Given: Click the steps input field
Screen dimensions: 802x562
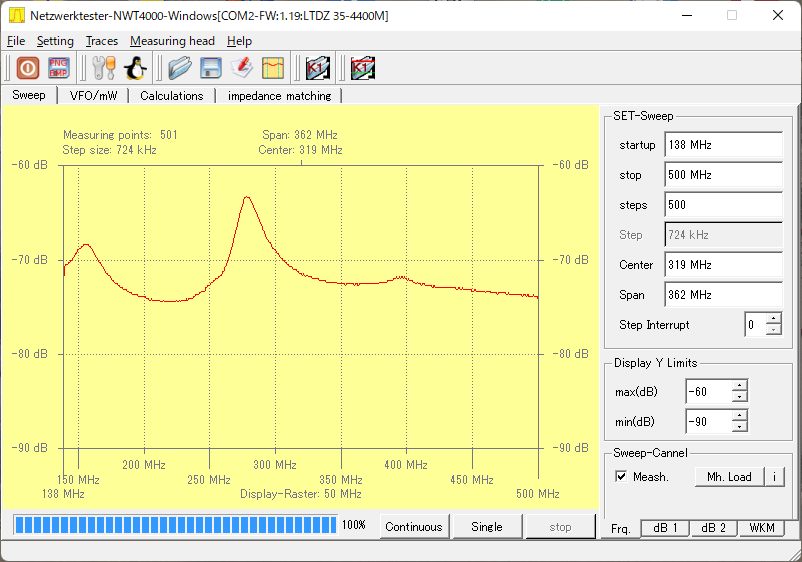Looking at the screenshot, I should point(724,205).
